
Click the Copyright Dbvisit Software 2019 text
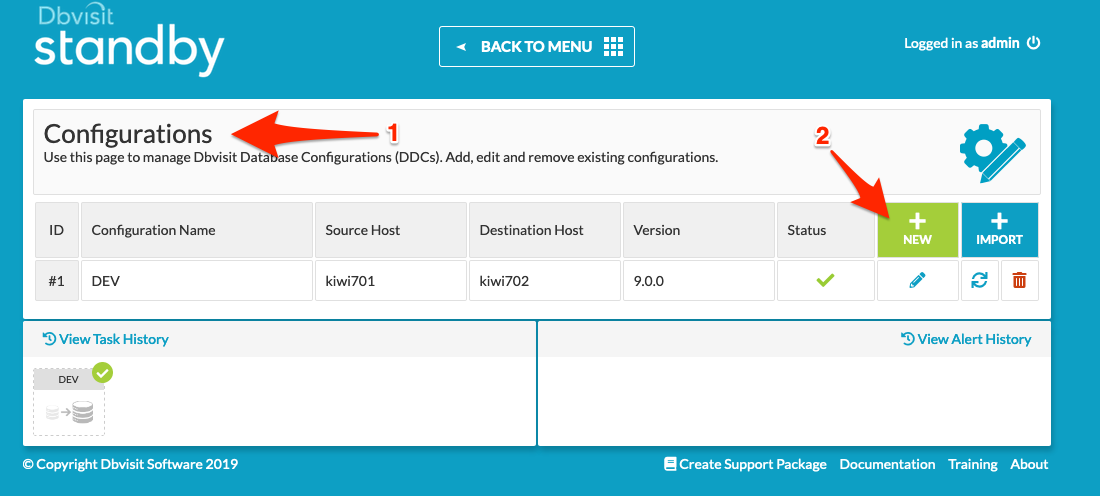pyautogui.click(x=130, y=464)
